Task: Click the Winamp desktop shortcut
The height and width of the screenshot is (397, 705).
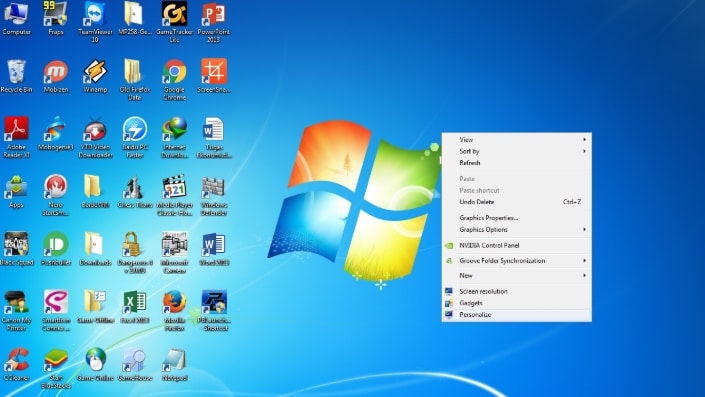Action: click(x=95, y=76)
